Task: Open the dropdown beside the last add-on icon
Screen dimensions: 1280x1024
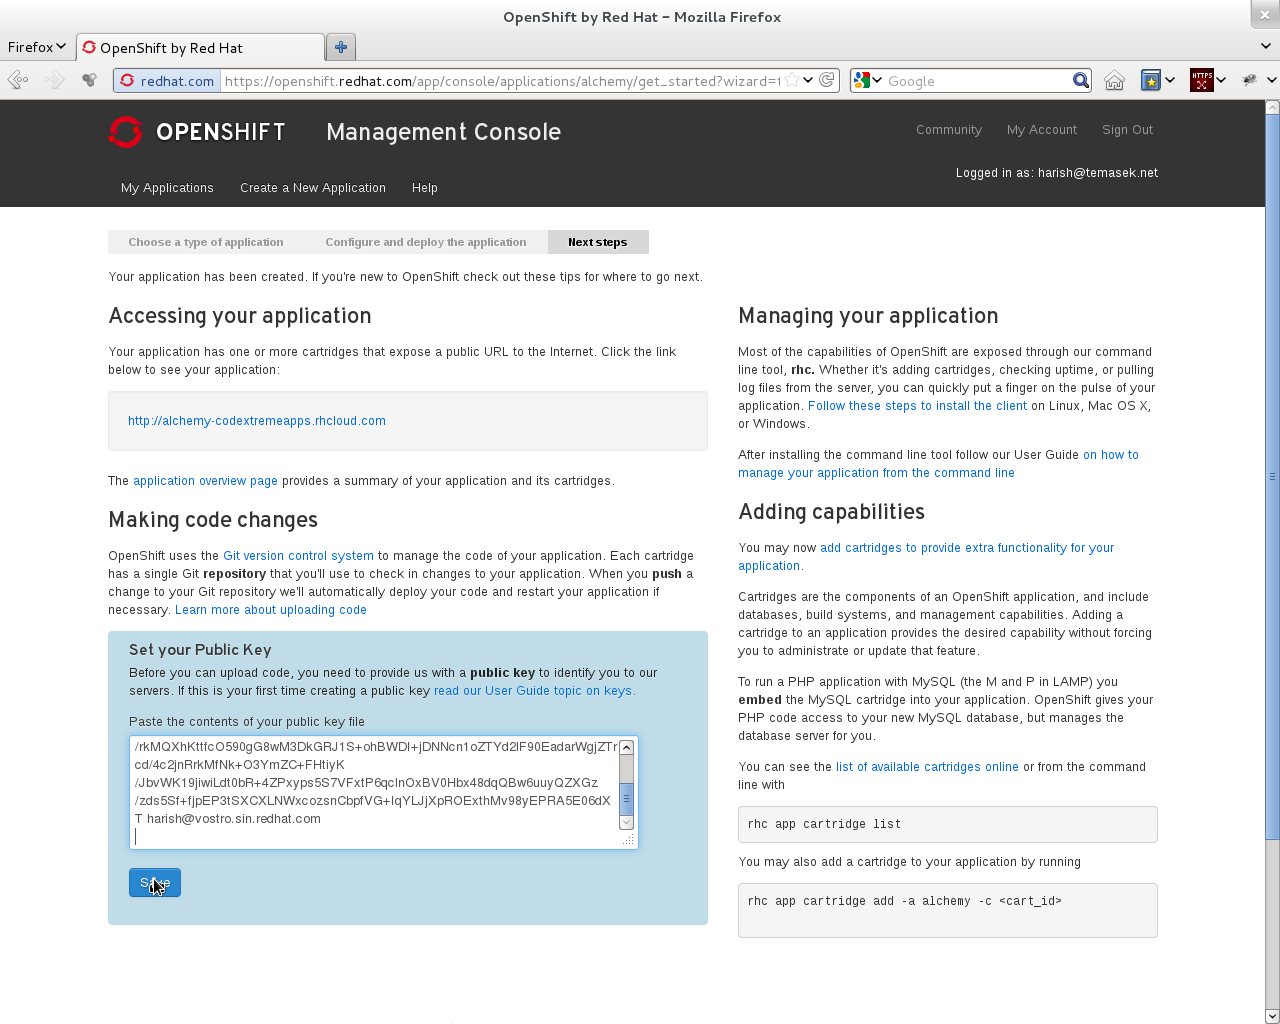Action: point(1271,81)
